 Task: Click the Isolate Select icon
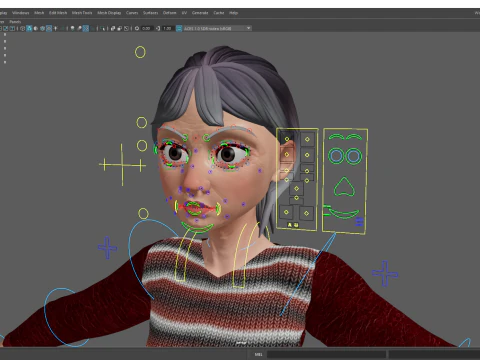tap(102, 28)
